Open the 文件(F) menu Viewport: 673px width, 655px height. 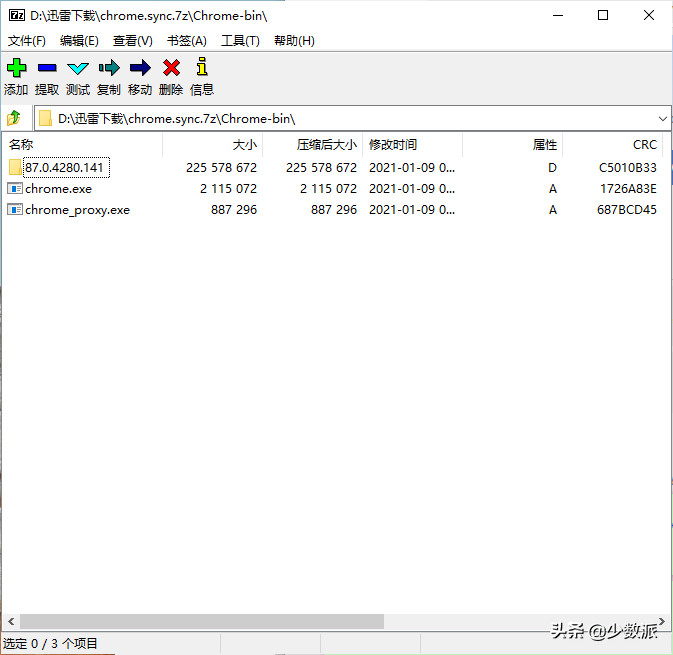click(x=27, y=41)
